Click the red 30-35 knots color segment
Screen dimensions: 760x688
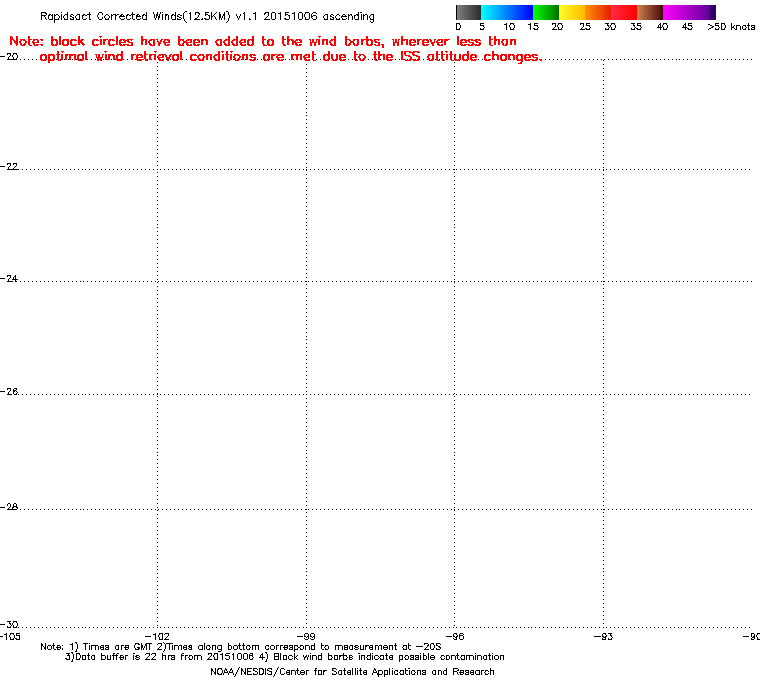[x=624, y=12]
